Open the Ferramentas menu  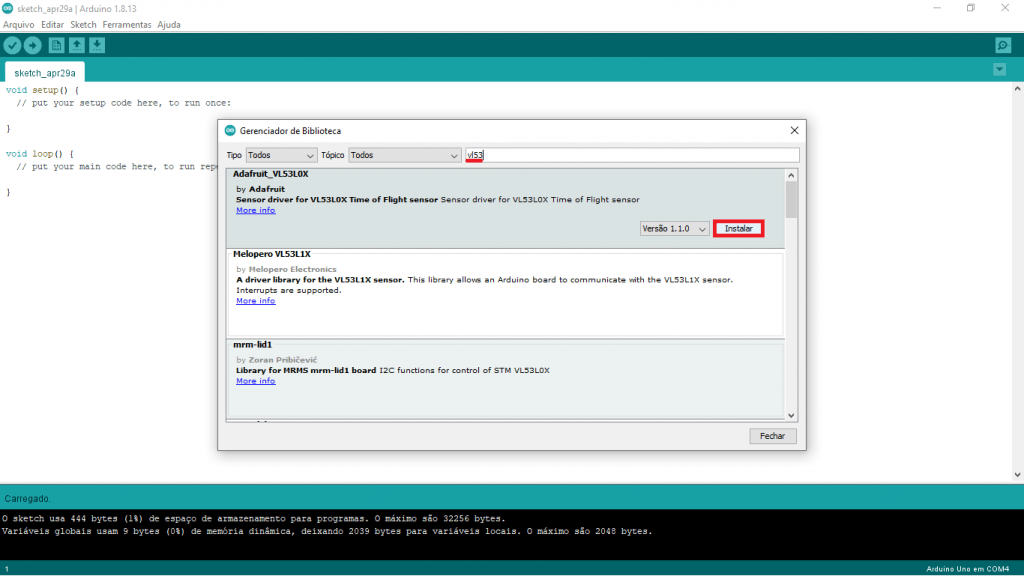(x=126, y=24)
